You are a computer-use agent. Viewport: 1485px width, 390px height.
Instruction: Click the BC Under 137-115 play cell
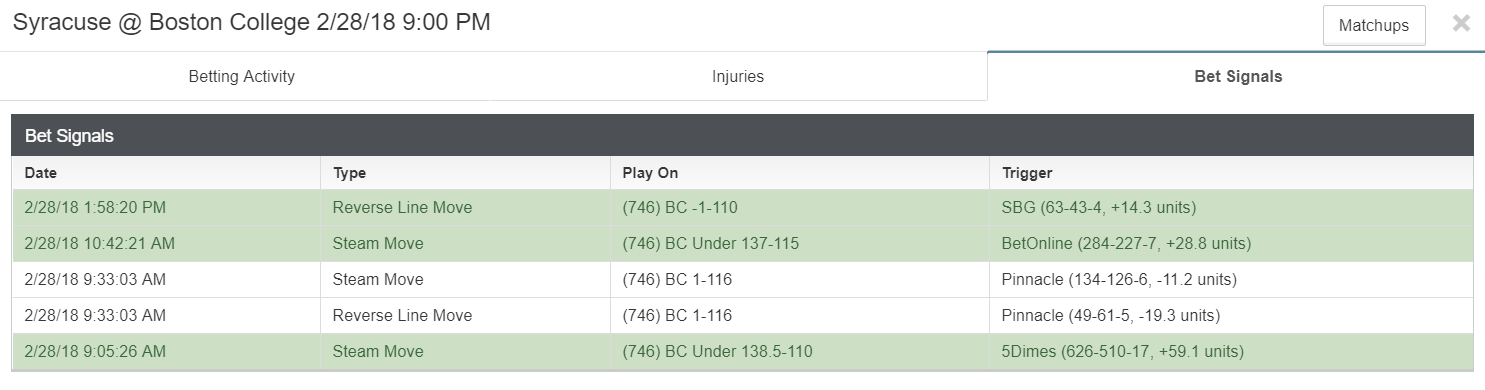[800, 244]
